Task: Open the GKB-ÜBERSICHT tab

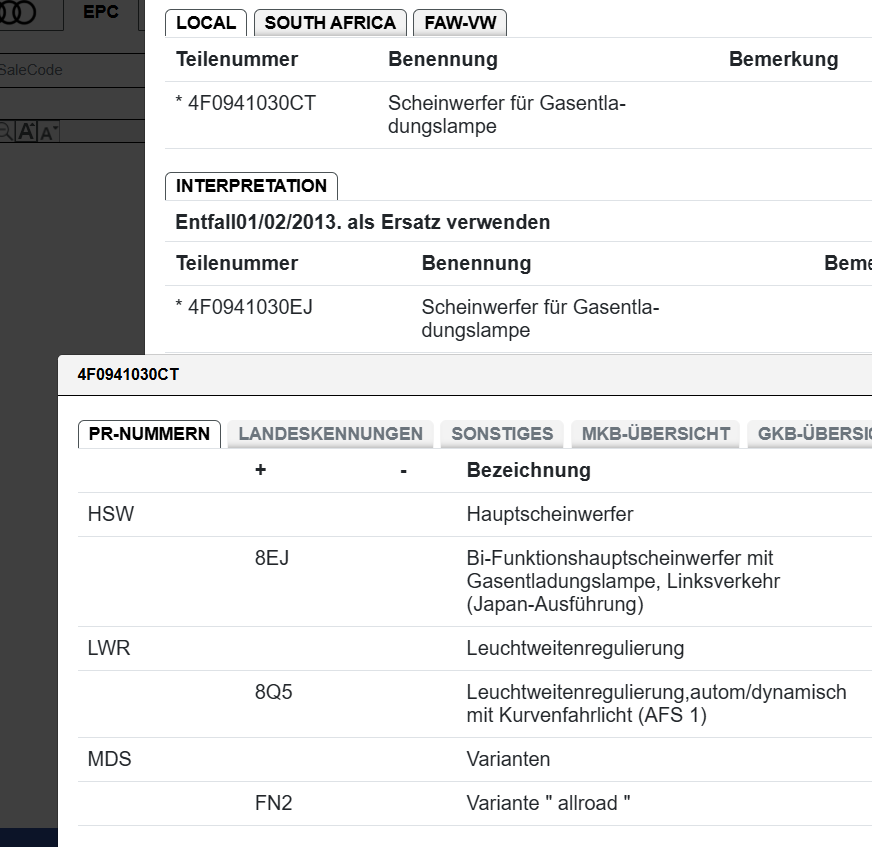Action: tap(812, 434)
